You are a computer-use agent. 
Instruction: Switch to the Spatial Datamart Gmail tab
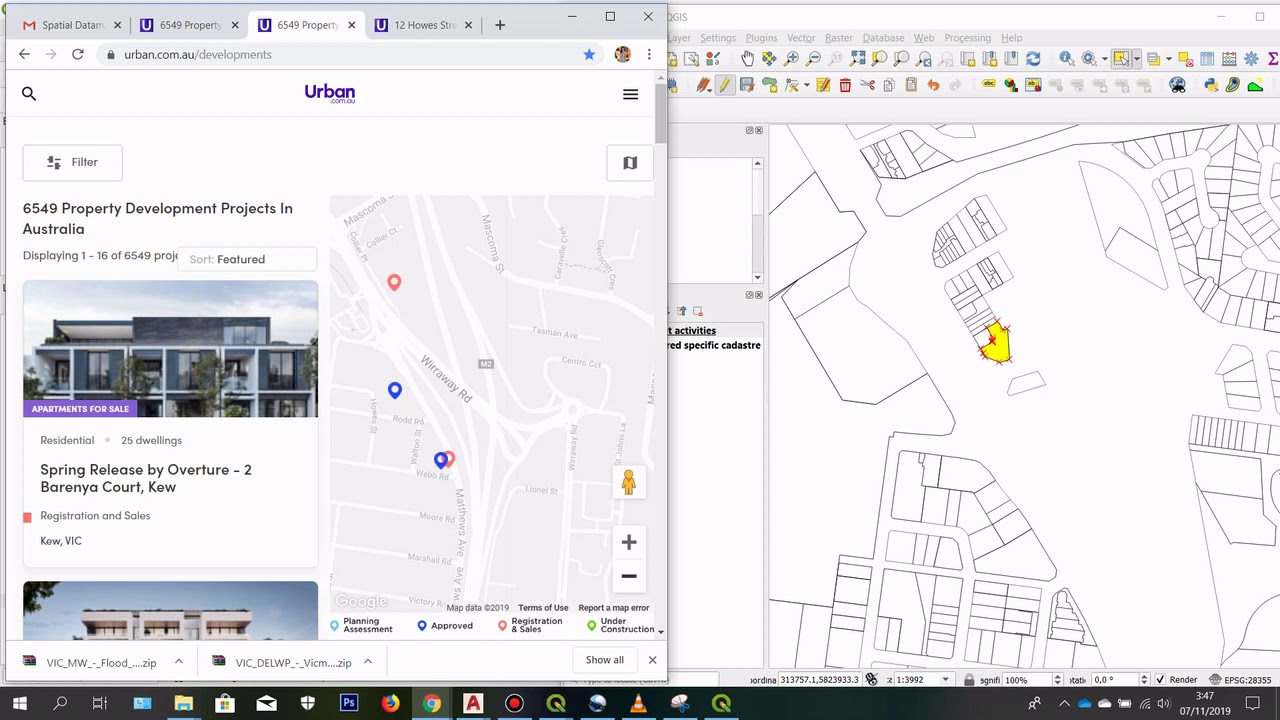pyautogui.click(x=70, y=25)
